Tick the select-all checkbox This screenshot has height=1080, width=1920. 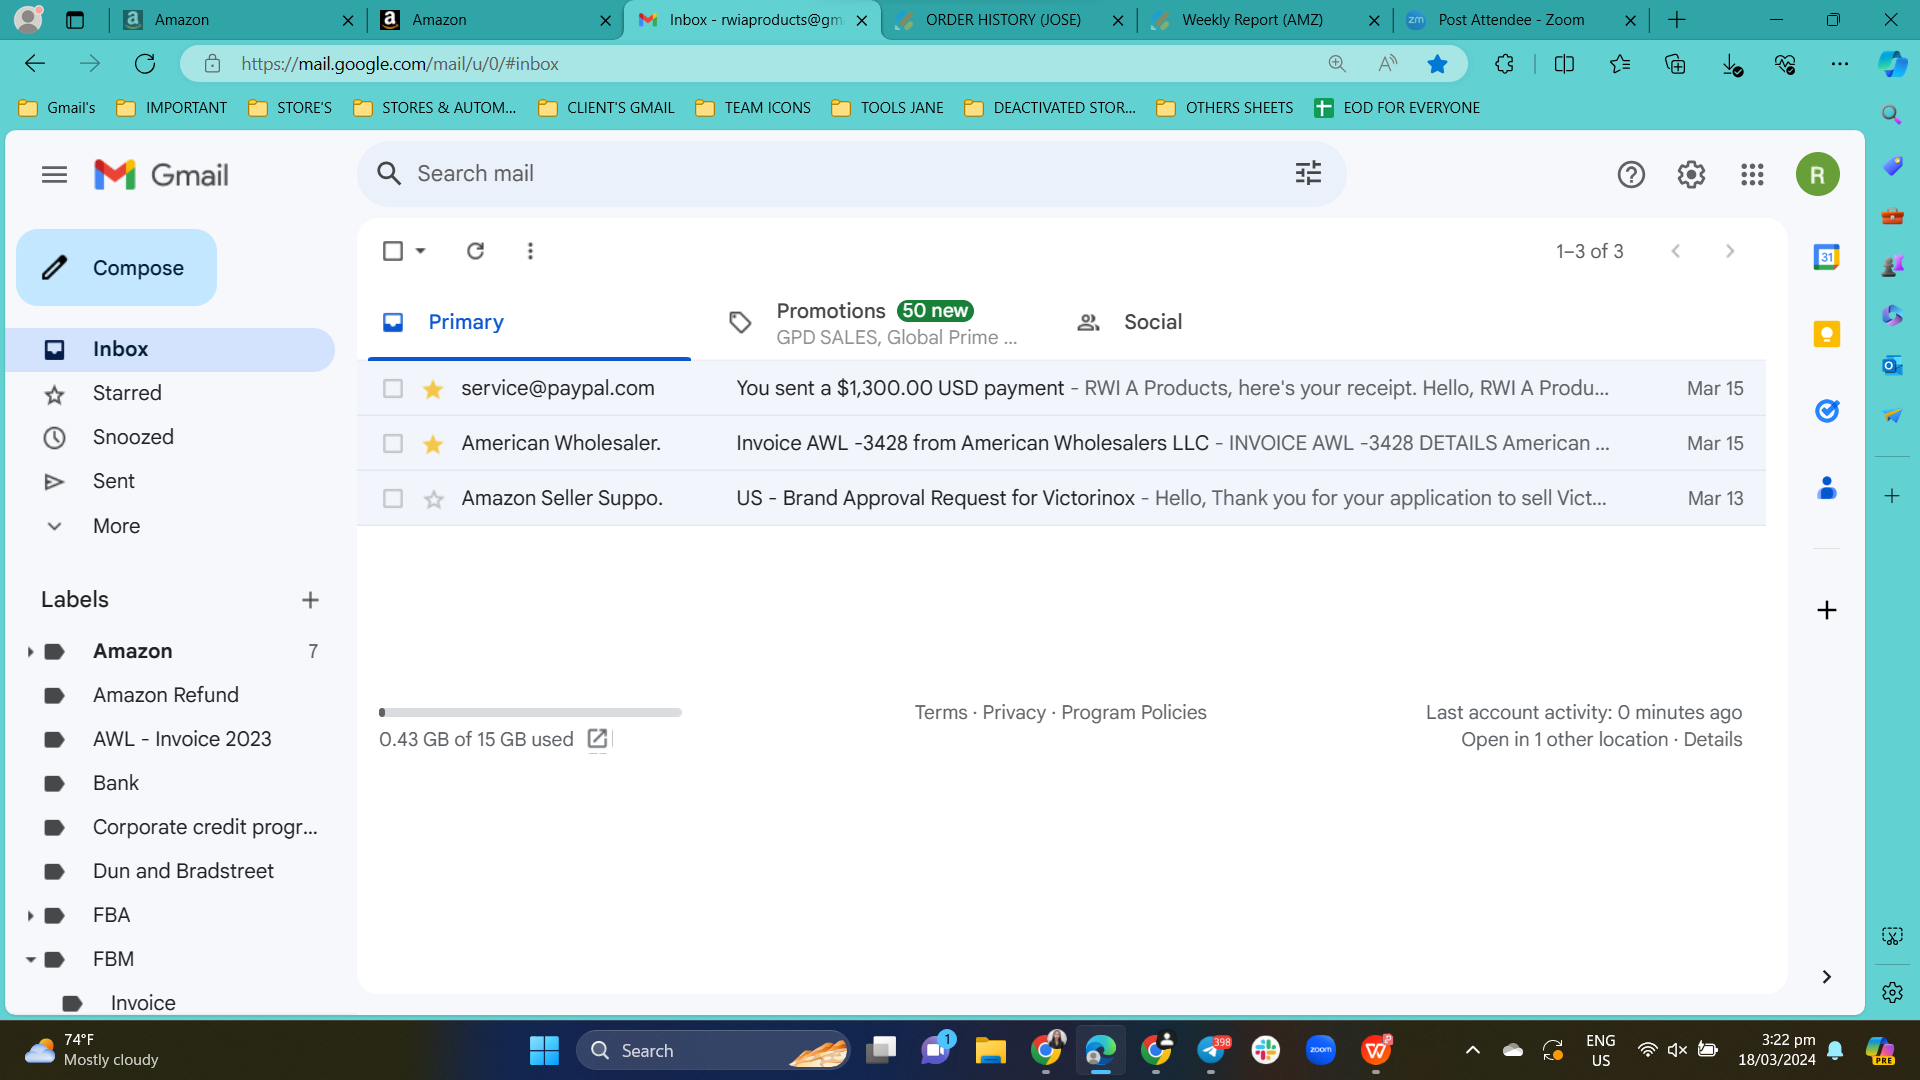(x=393, y=251)
